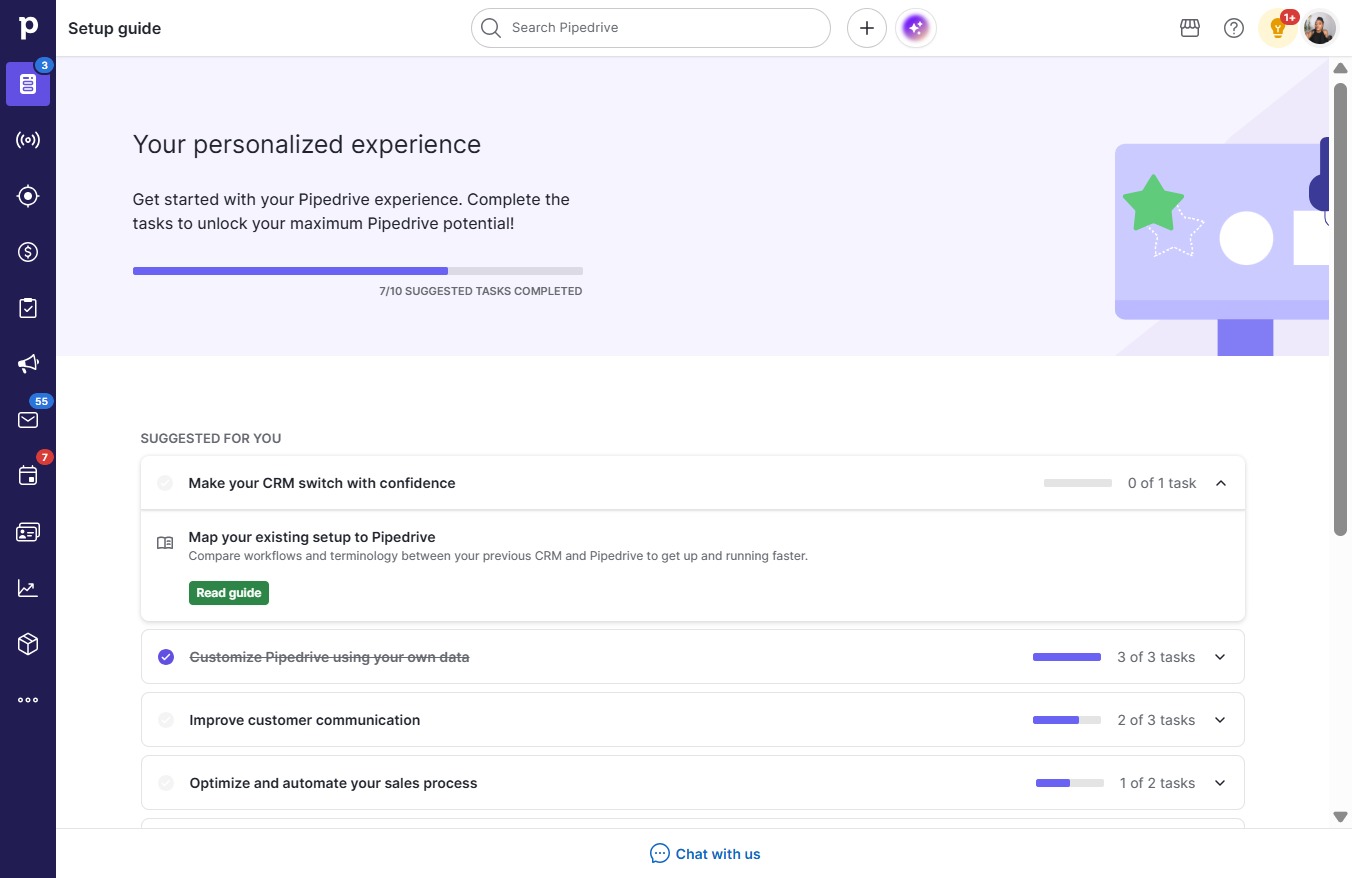This screenshot has height=878, width=1352.
Task: Click into the Search Pipedrive field
Action: pyautogui.click(x=651, y=28)
